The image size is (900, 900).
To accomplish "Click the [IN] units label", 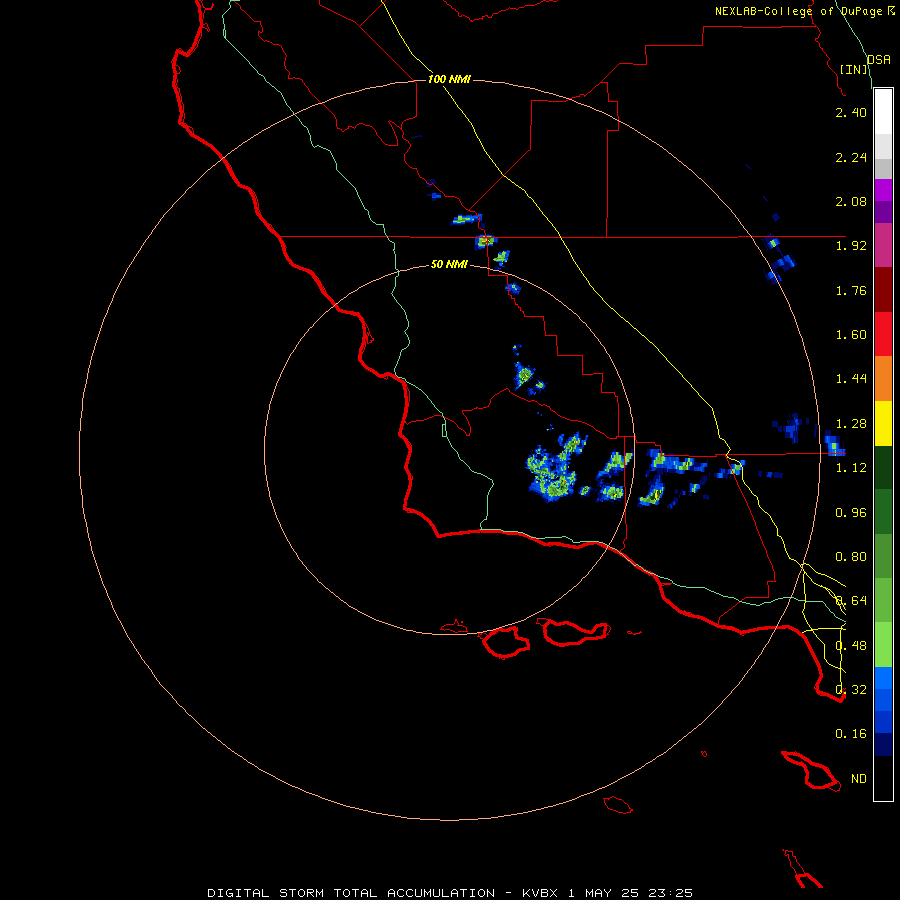I will (x=854, y=69).
